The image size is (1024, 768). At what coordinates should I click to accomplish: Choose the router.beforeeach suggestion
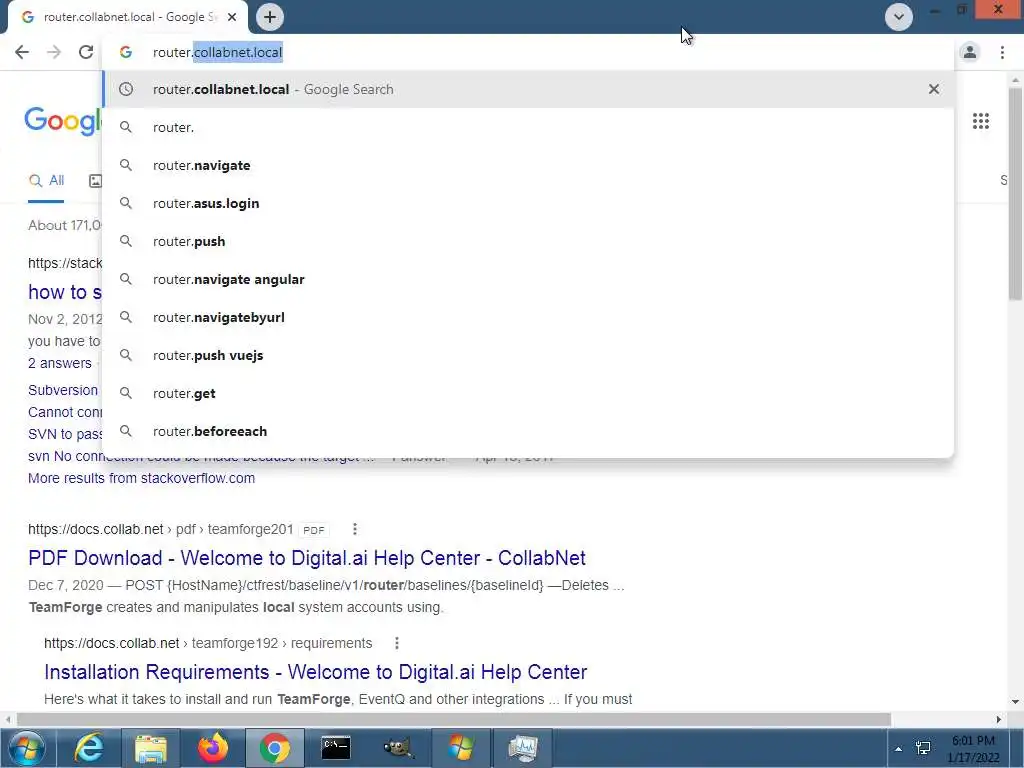point(528,431)
